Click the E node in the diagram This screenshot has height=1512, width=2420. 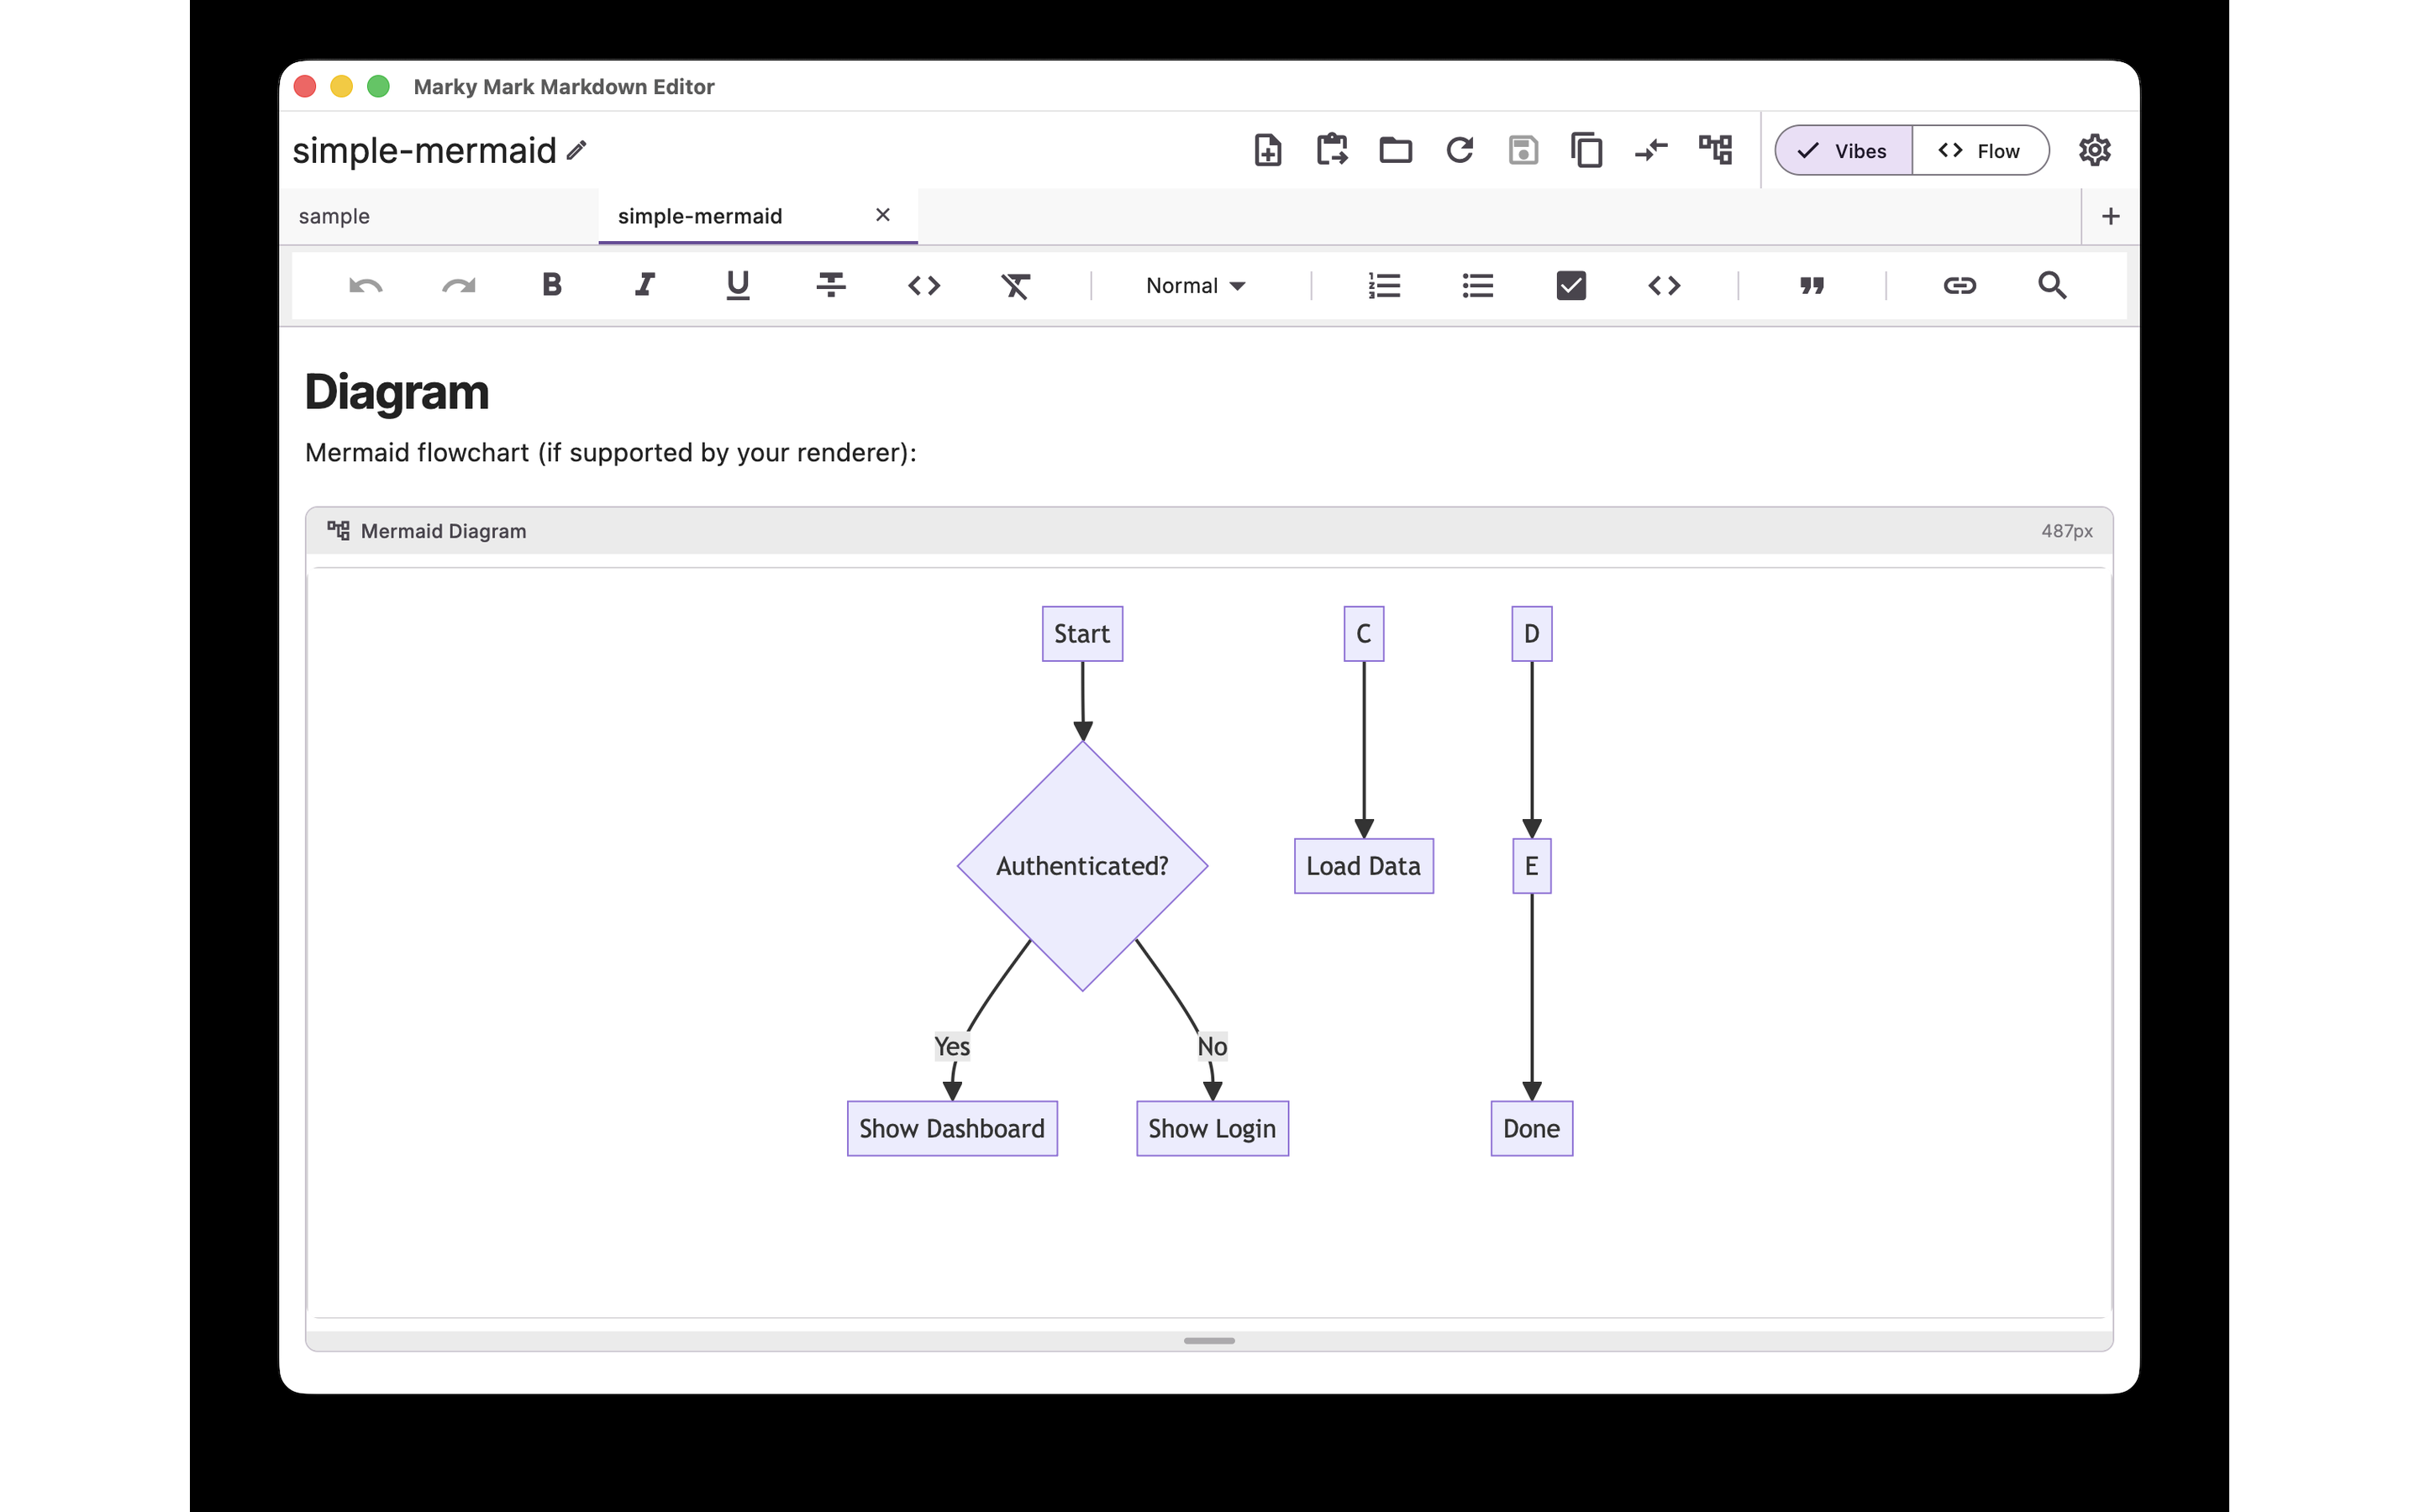(1531, 866)
